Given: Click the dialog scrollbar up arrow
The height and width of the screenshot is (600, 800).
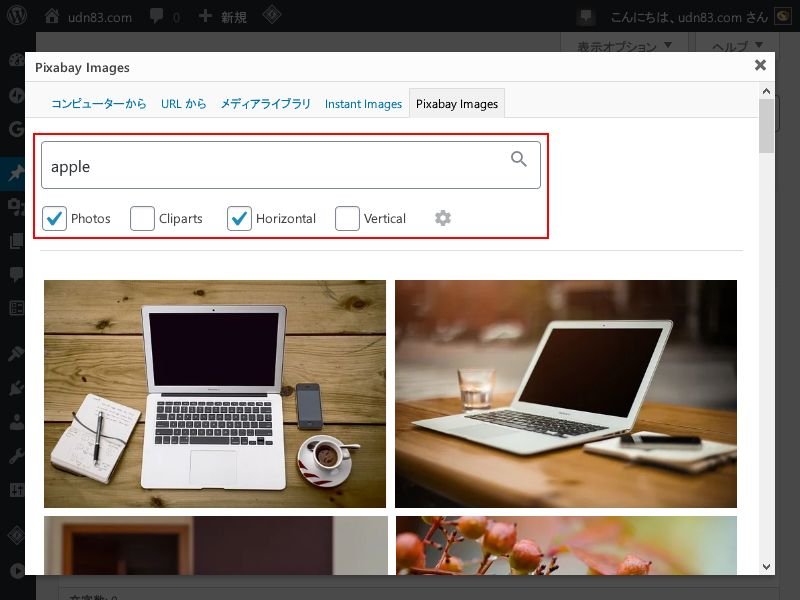Looking at the screenshot, I should [x=766, y=91].
